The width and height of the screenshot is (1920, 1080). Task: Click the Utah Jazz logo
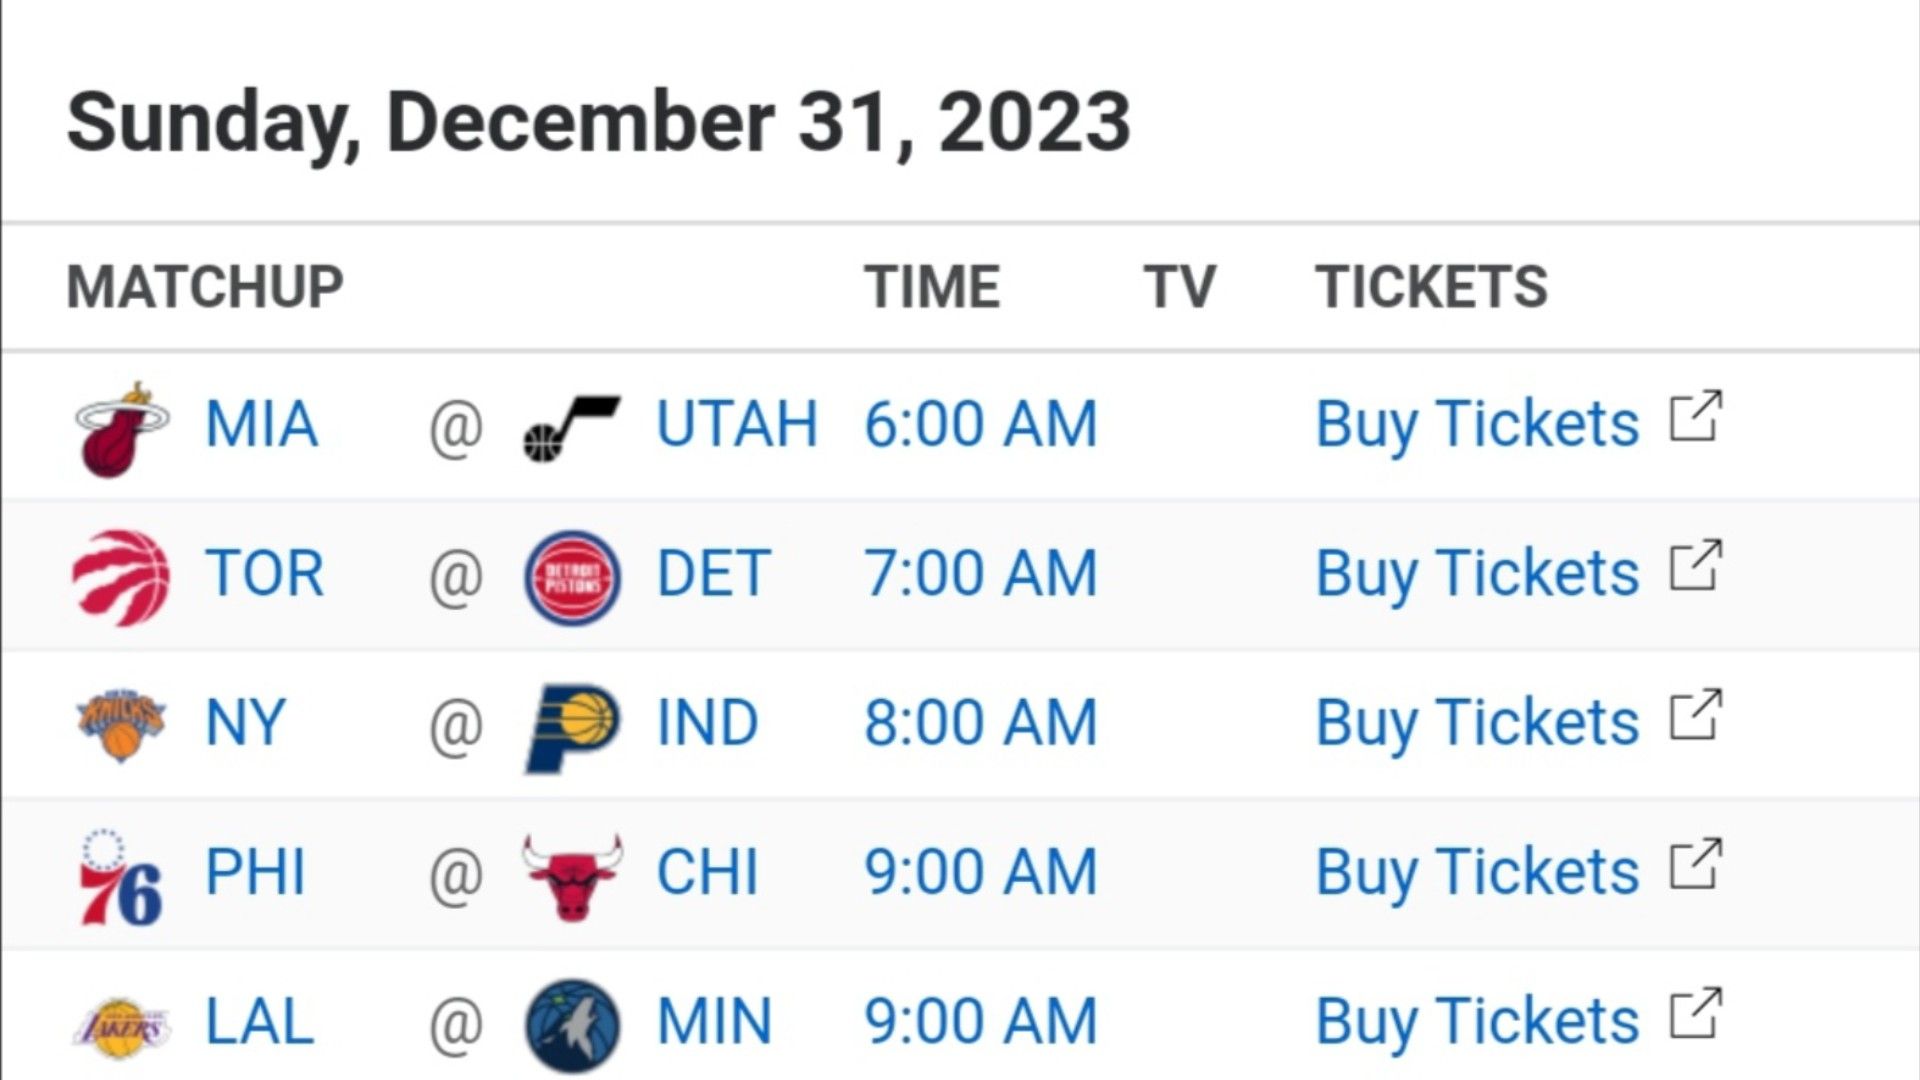pos(572,429)
